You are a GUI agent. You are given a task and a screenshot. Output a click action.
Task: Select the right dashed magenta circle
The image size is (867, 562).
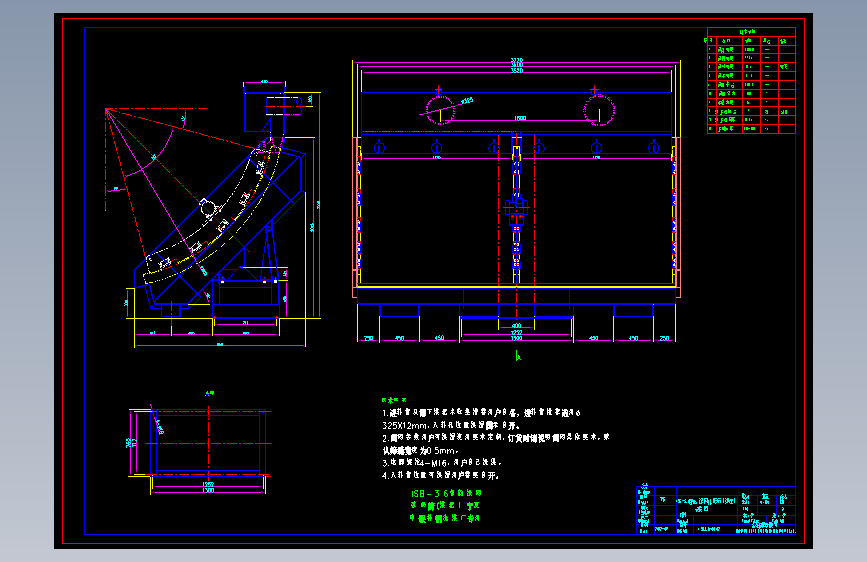pos(599,110)
